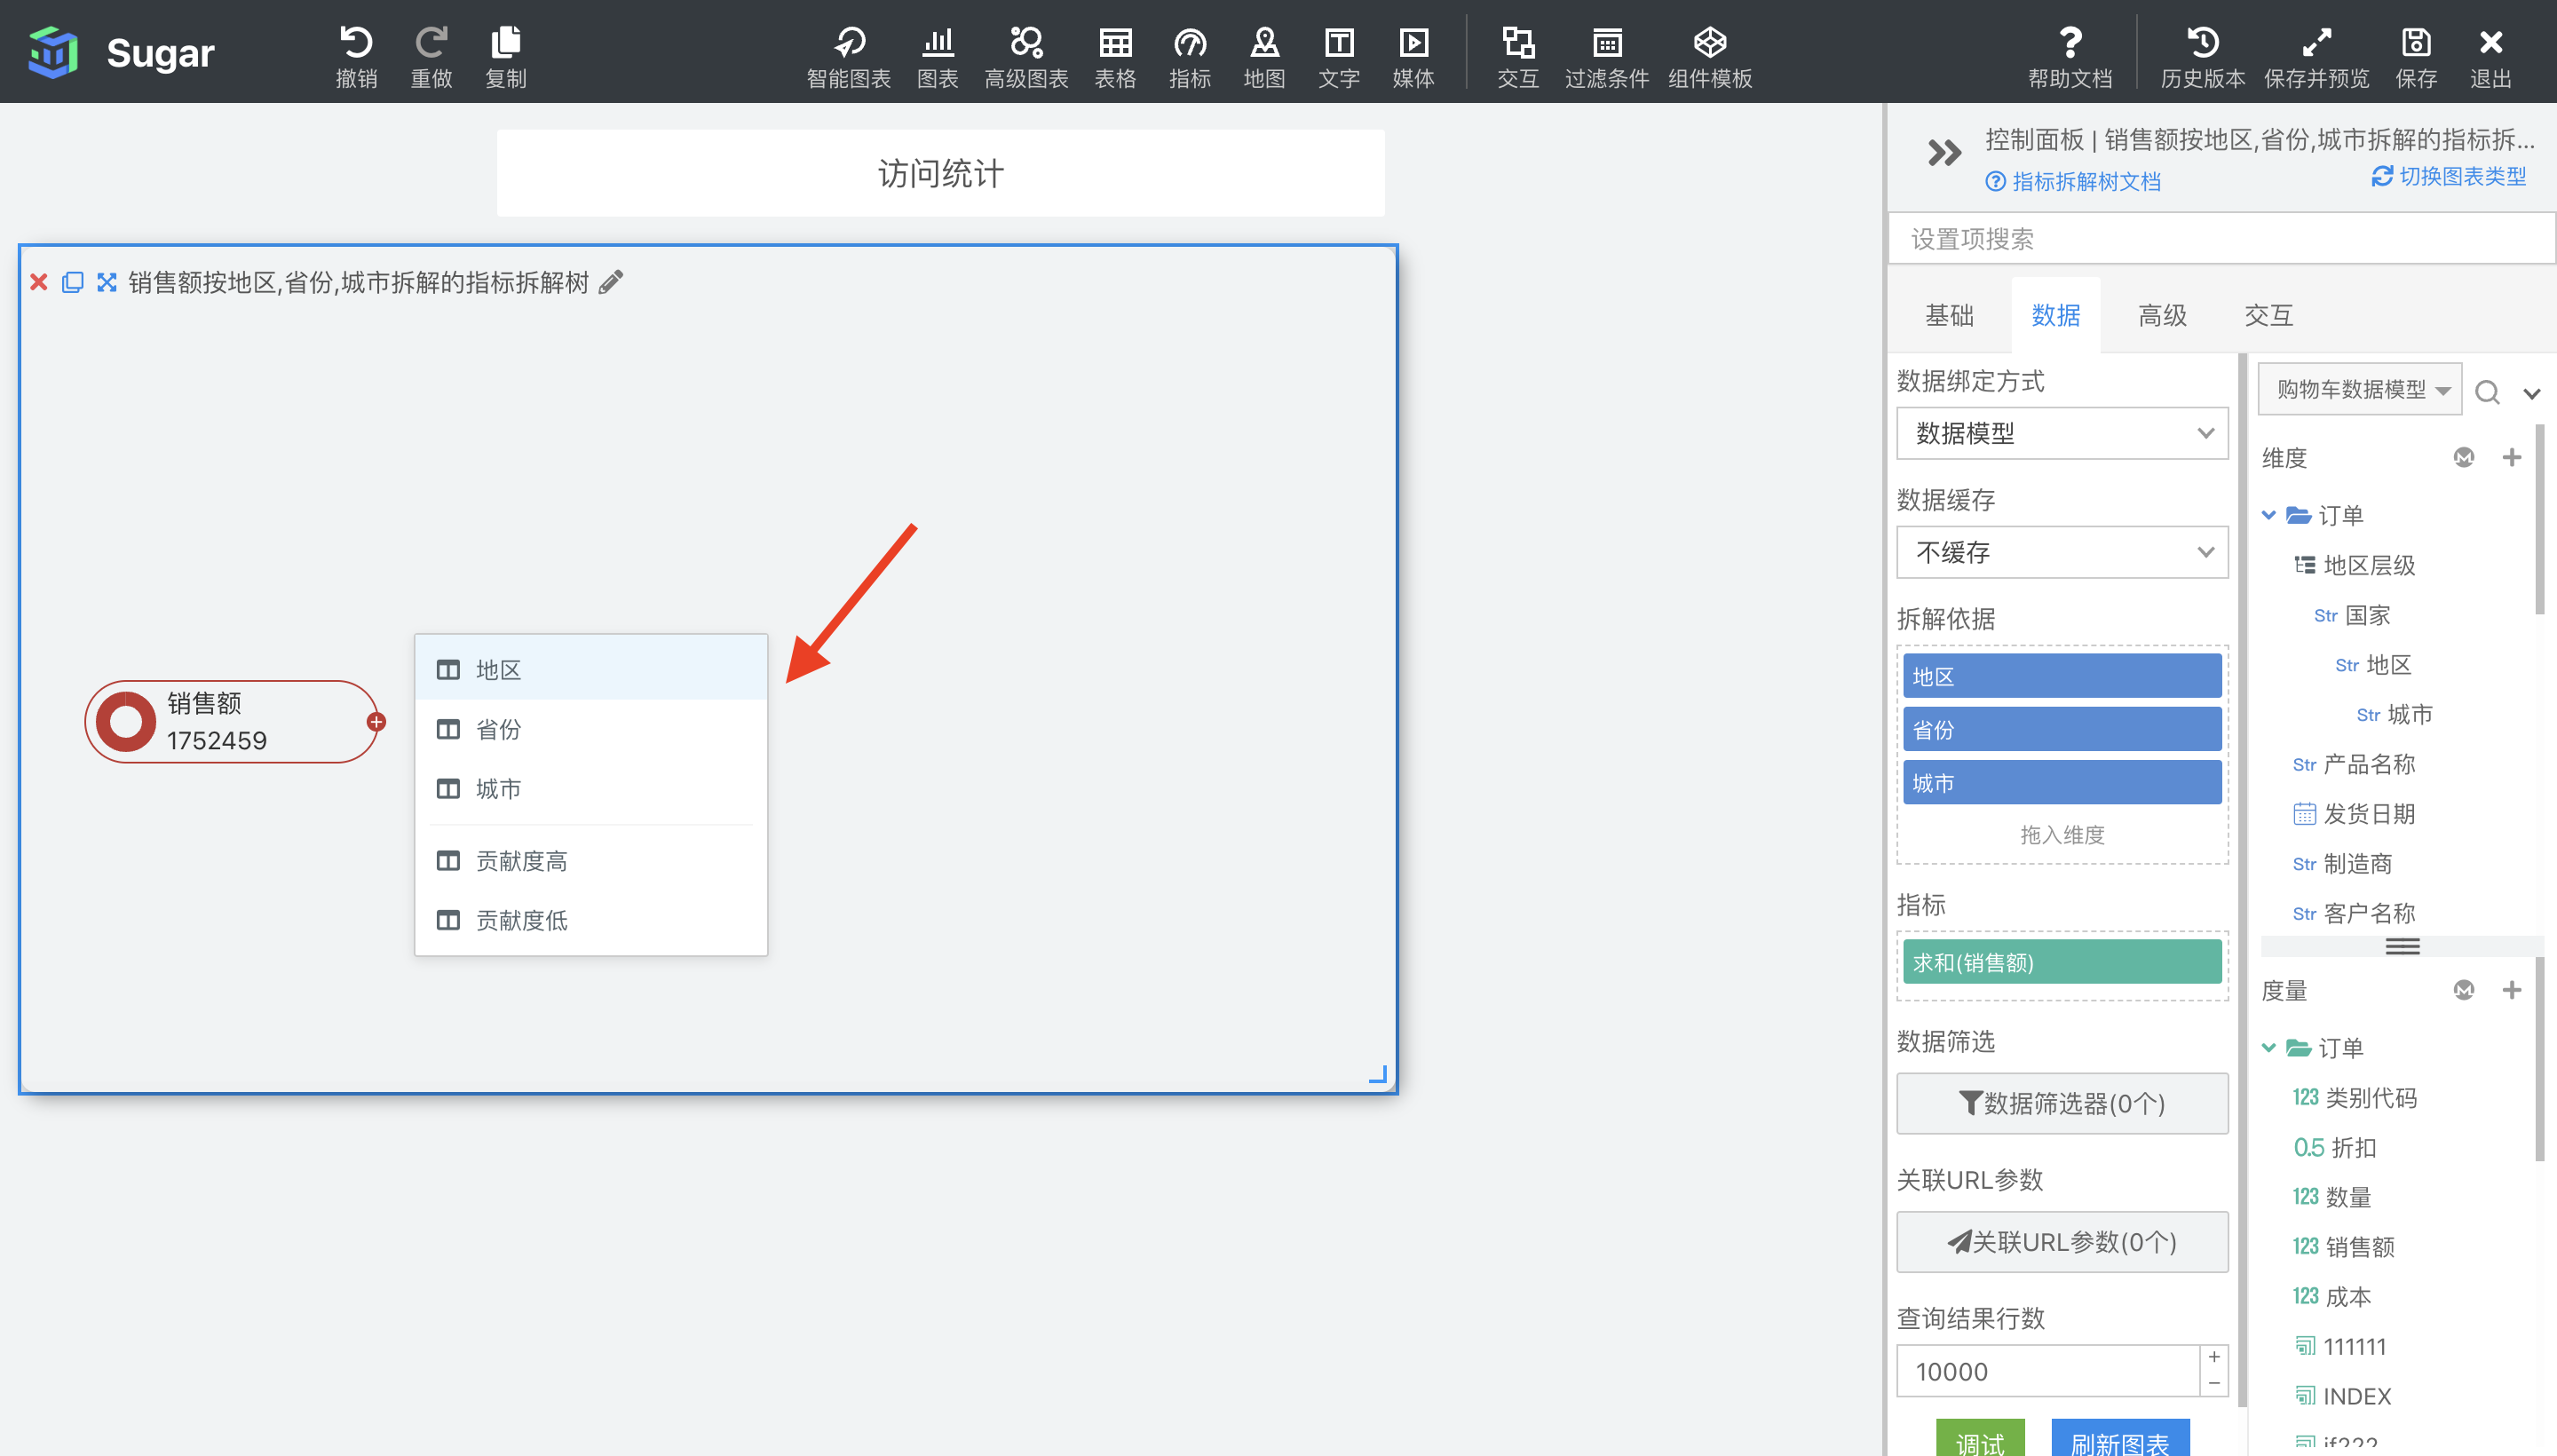This screenshot has width=2557, height=1456.
Task: Add a new dimension with the plus icon
Action: coord(2511,457)
